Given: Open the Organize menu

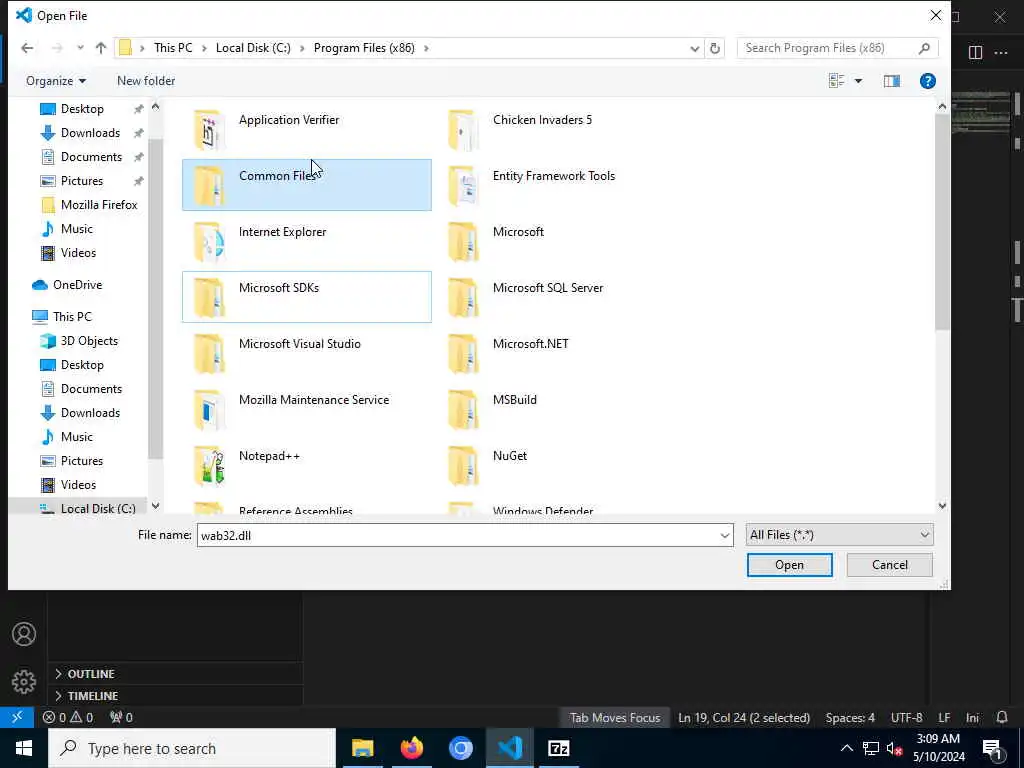Looking at the screenshot, I should click(x=56, y=81).
